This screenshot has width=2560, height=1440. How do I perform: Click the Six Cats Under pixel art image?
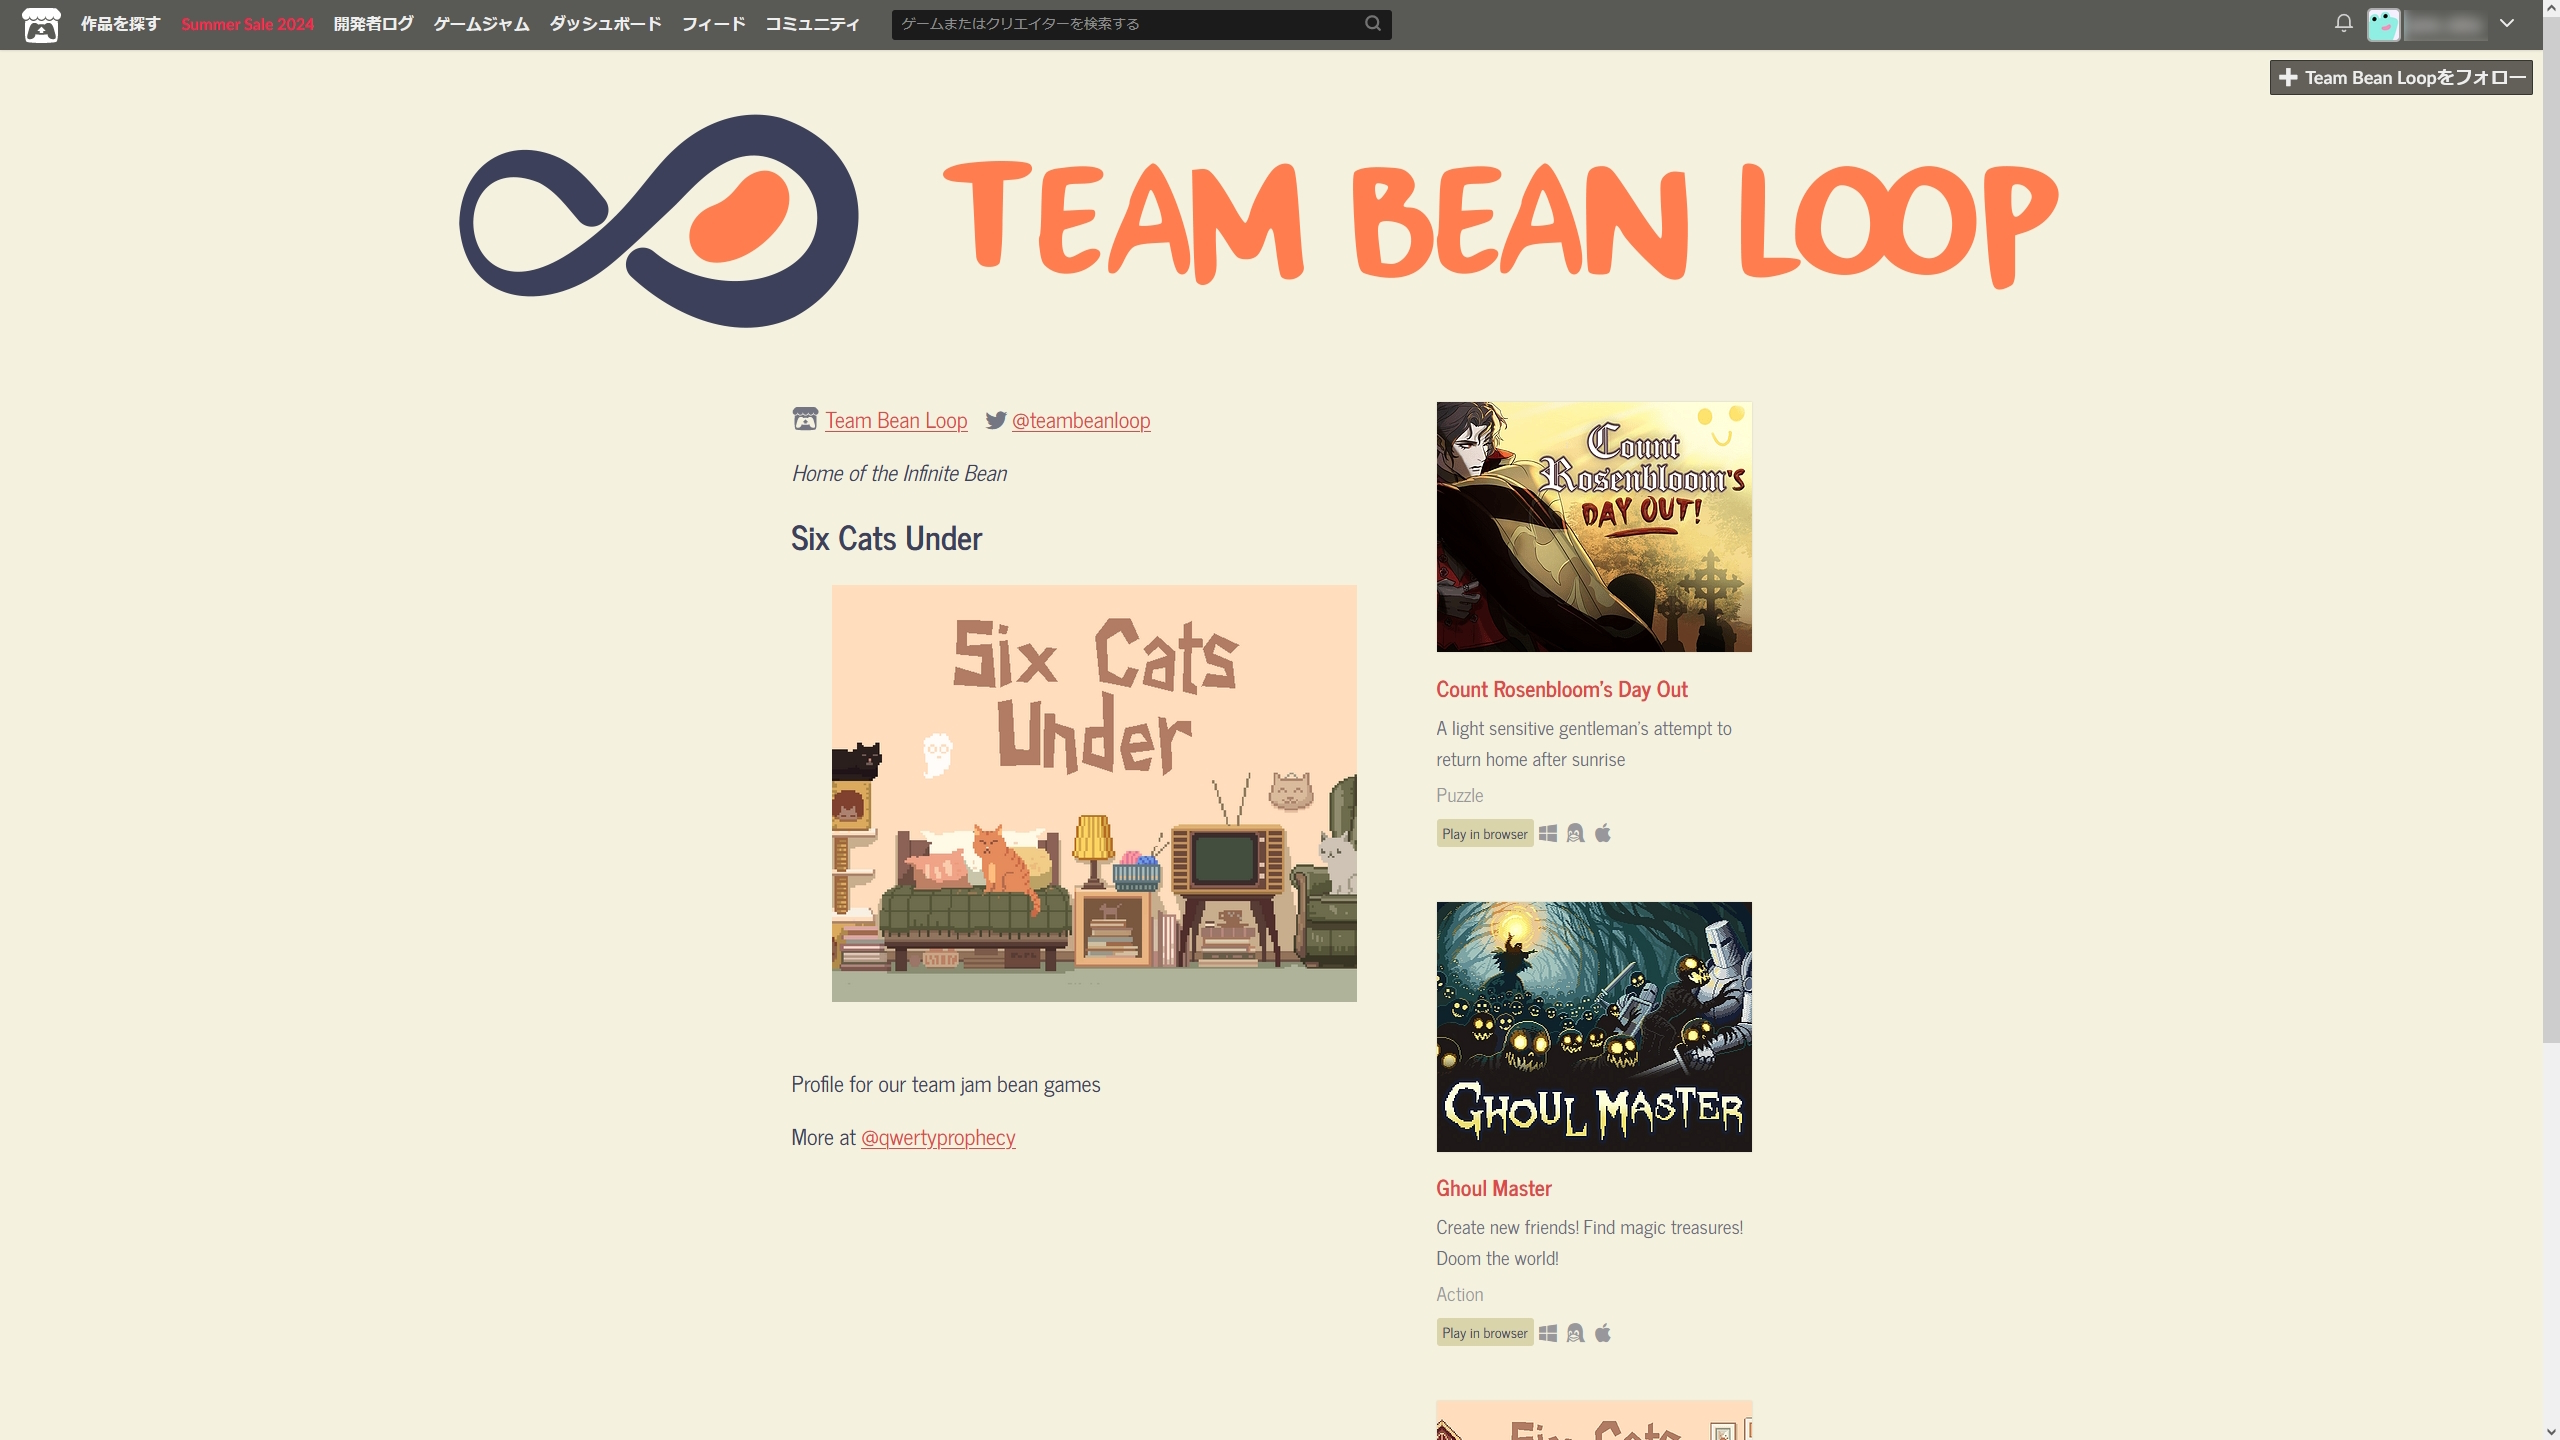(1094, 793)
